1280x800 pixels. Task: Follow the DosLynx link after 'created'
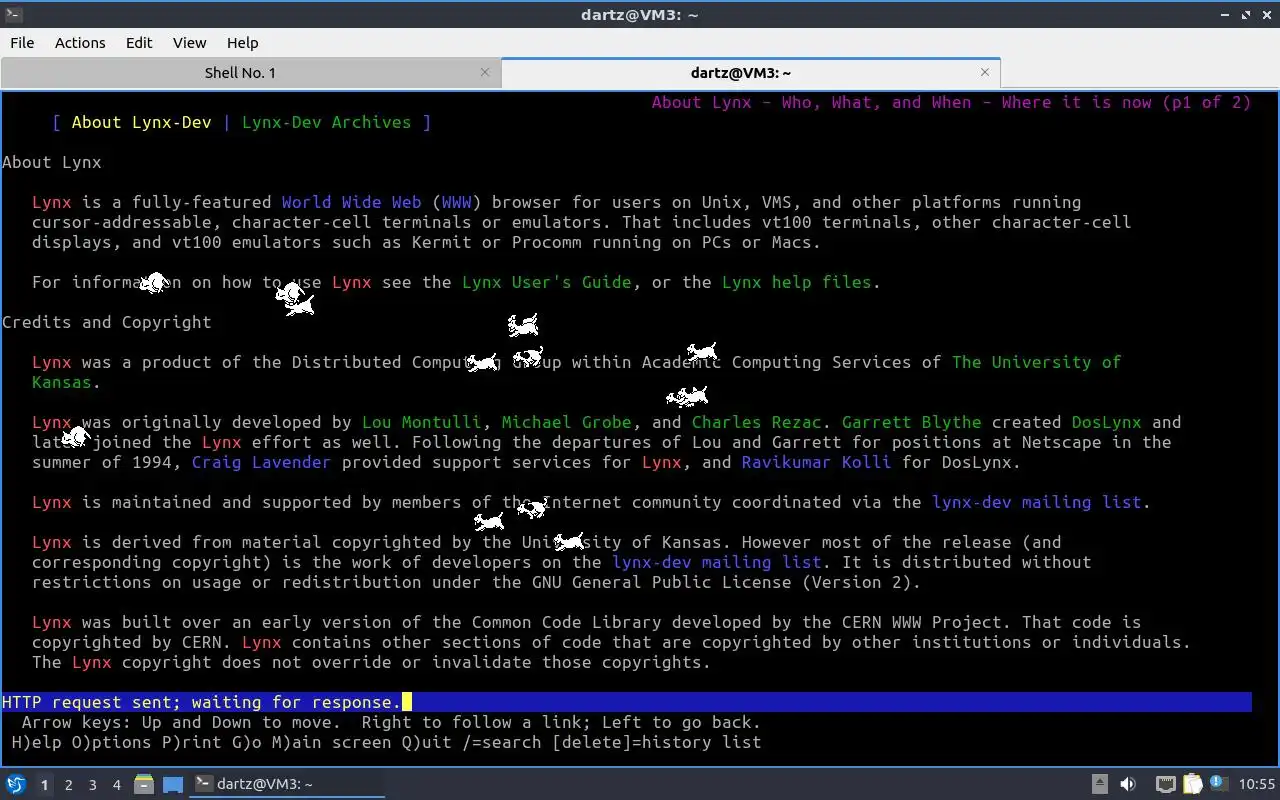pyautogui.click(x=1106, y=422)
